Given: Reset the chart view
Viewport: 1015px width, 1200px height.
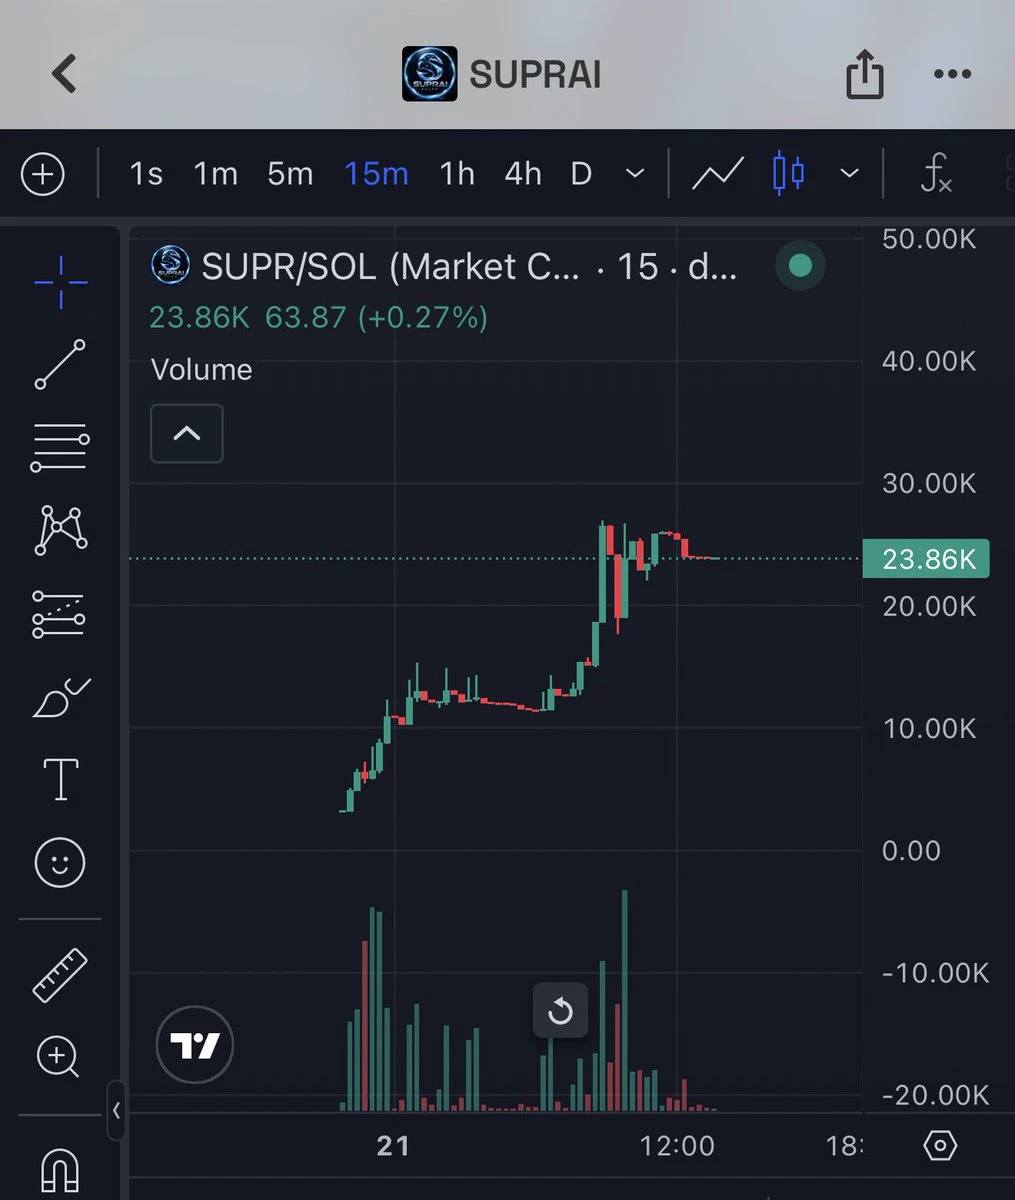Looking at the screenshot, I should 560,1011.
